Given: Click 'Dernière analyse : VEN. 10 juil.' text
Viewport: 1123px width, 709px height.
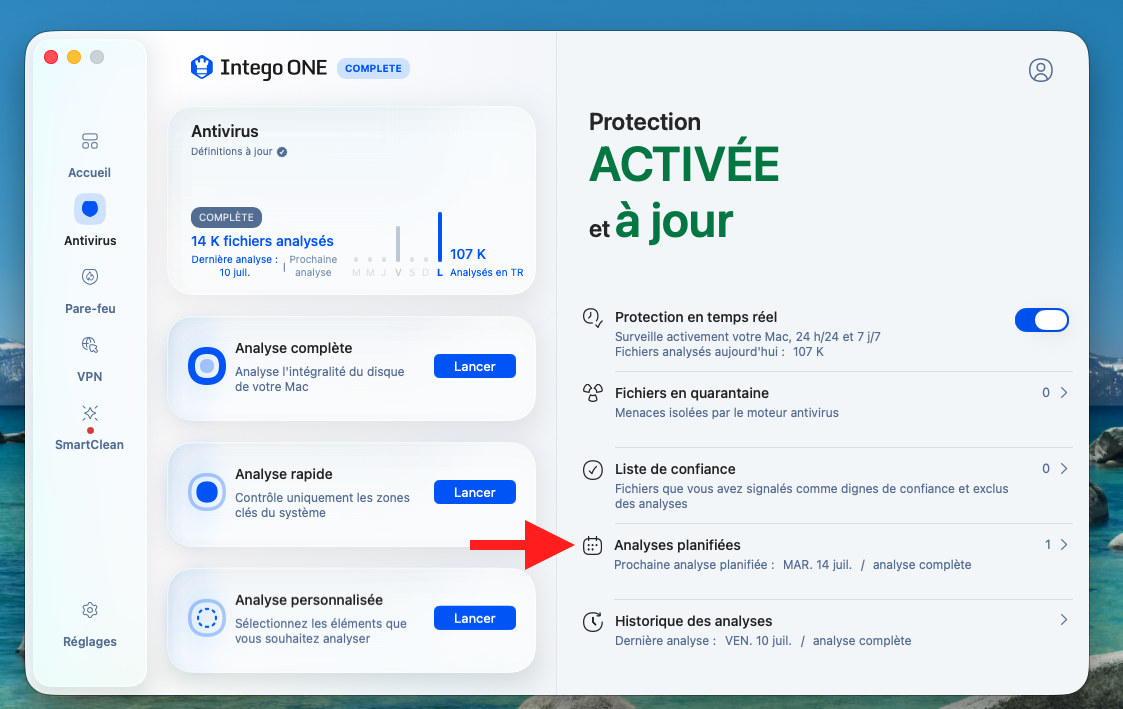Looking at the screenshot, I should (703, 641).
